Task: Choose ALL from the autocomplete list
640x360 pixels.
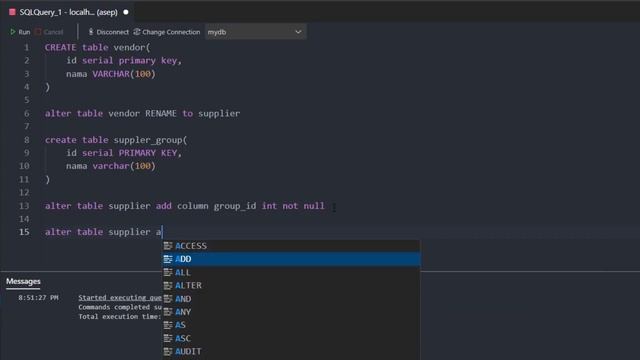Action: 291,272
